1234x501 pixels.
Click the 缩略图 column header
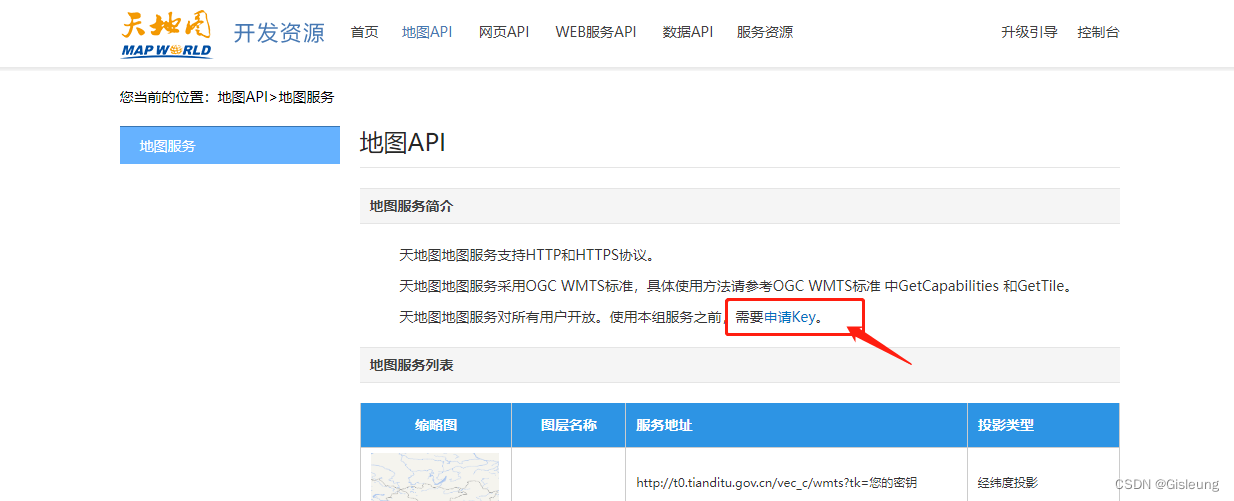(x=436, y=425)
